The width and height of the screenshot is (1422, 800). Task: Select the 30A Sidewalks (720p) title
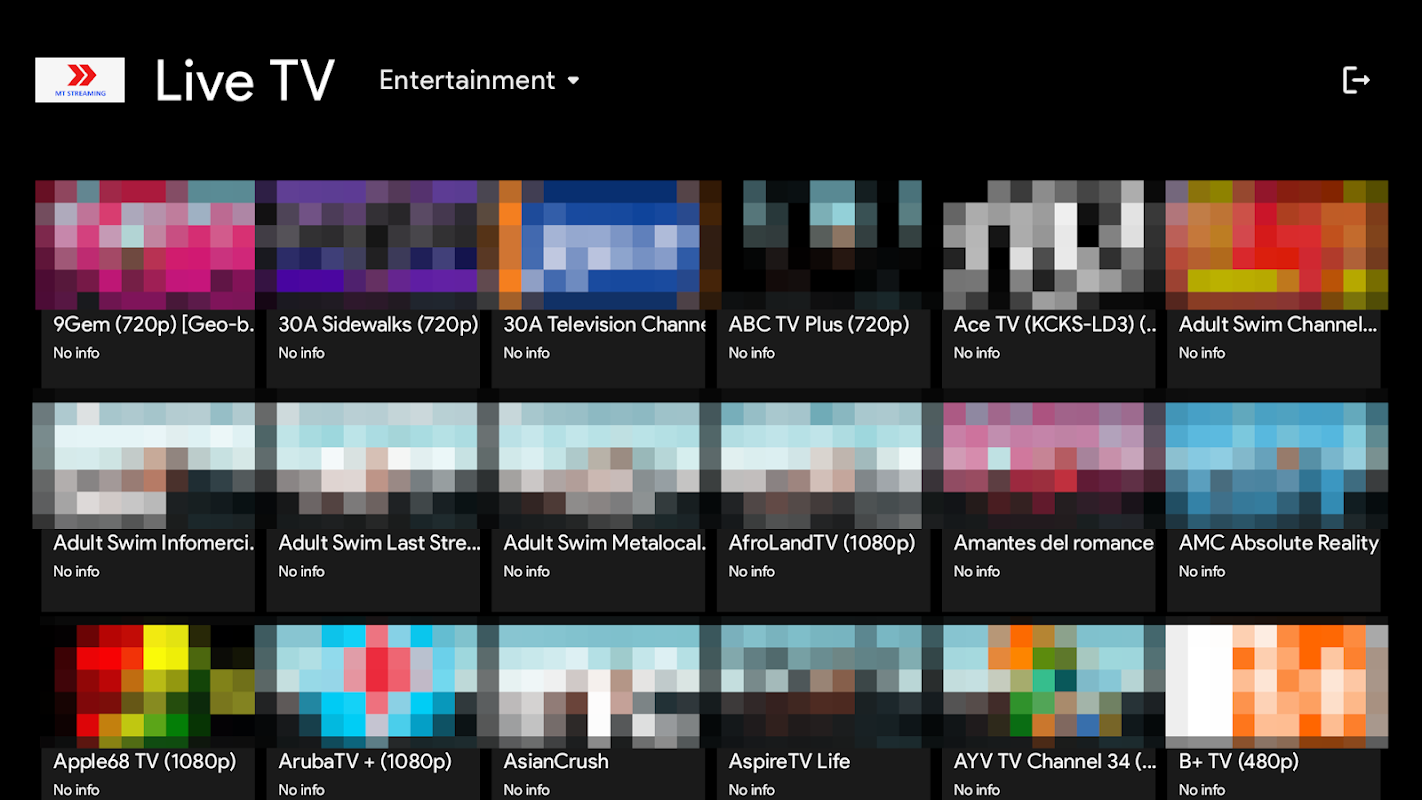(x=379, y=324)
